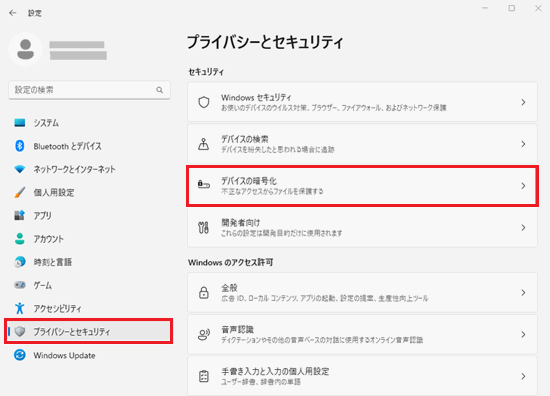The height and width of the screenshot is (396, 550).
Task: Click the 時刻と言語 globe clock icon
Action: [x=20, y=262]
